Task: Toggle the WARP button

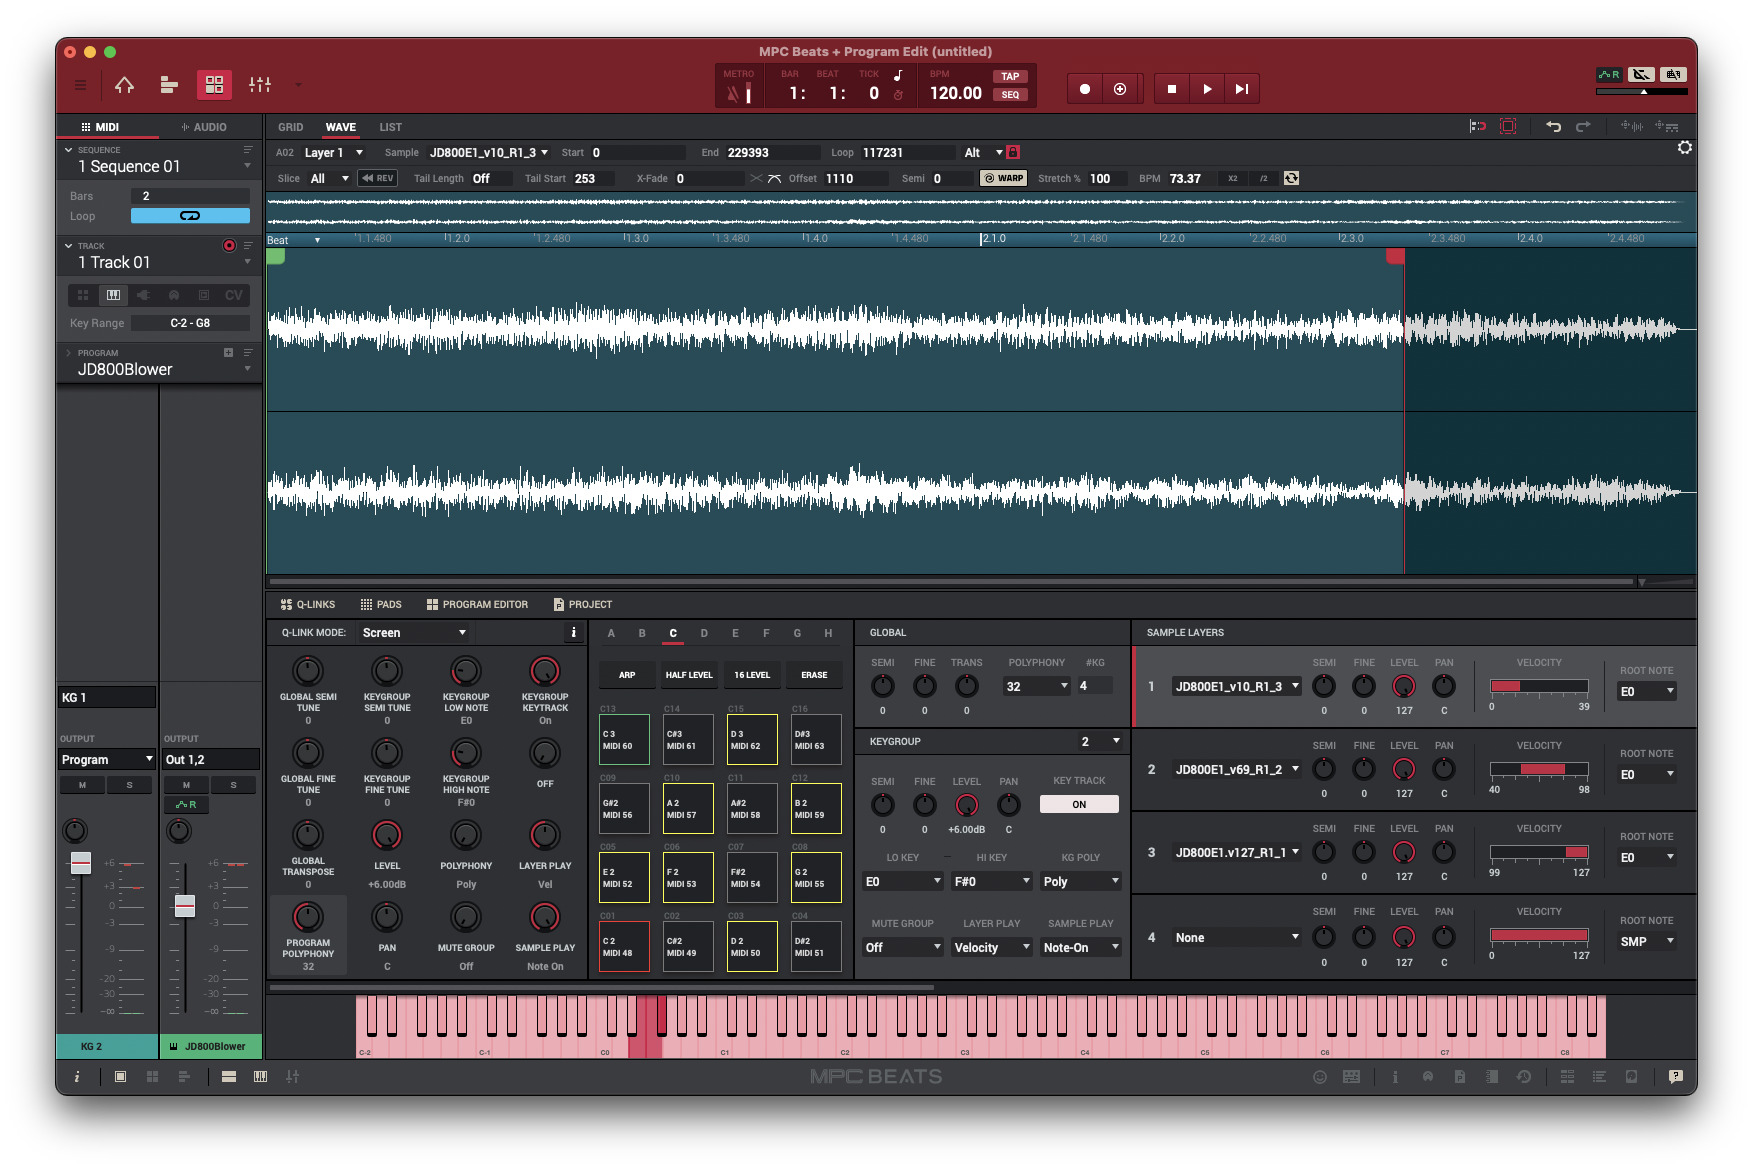Action: (1003, 178)
